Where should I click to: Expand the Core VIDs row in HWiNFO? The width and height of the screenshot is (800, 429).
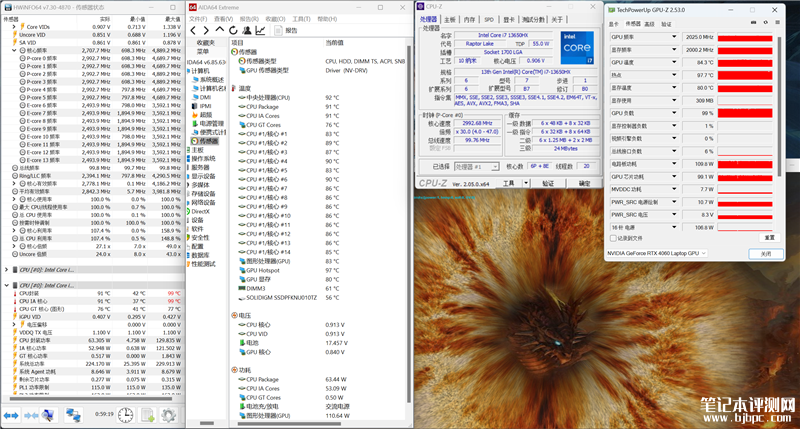(x=14, y=27)
